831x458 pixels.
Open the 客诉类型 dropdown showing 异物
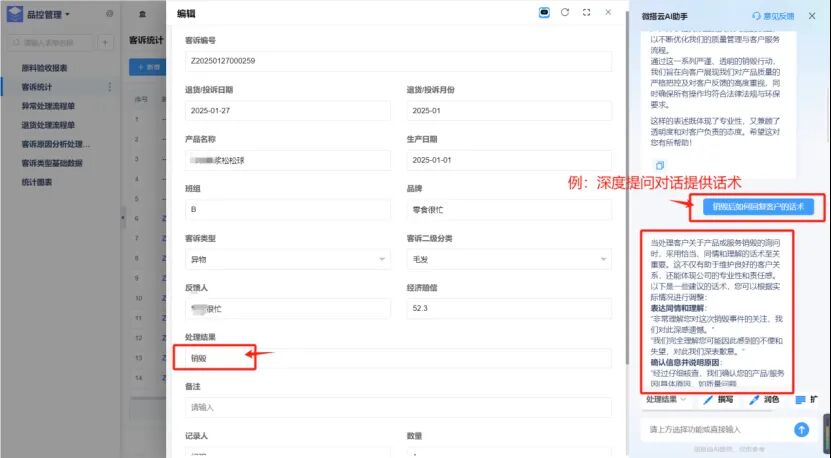coord(288,259)
